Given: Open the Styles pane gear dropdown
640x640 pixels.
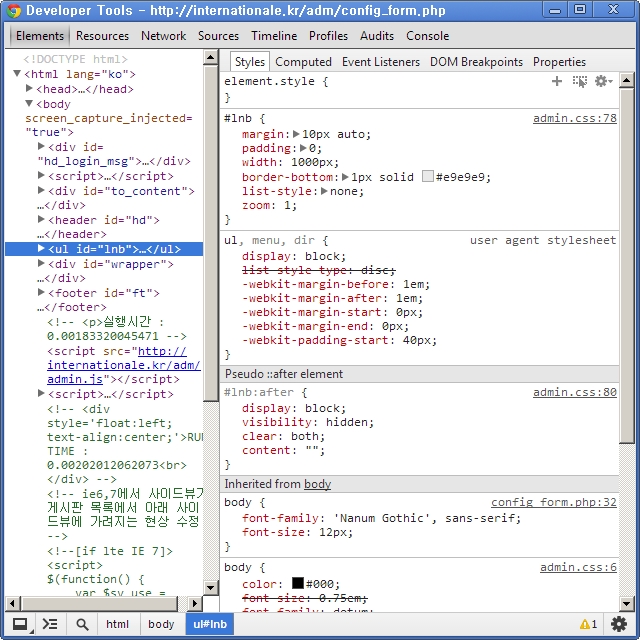Looking at the screenshot, I should click(602, 81).
